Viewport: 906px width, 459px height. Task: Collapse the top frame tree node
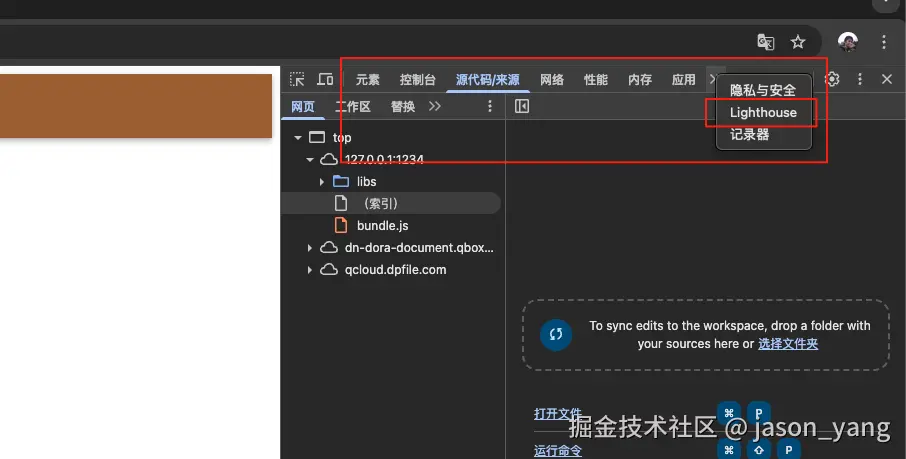pyautogui.click(x=298, y=138)
